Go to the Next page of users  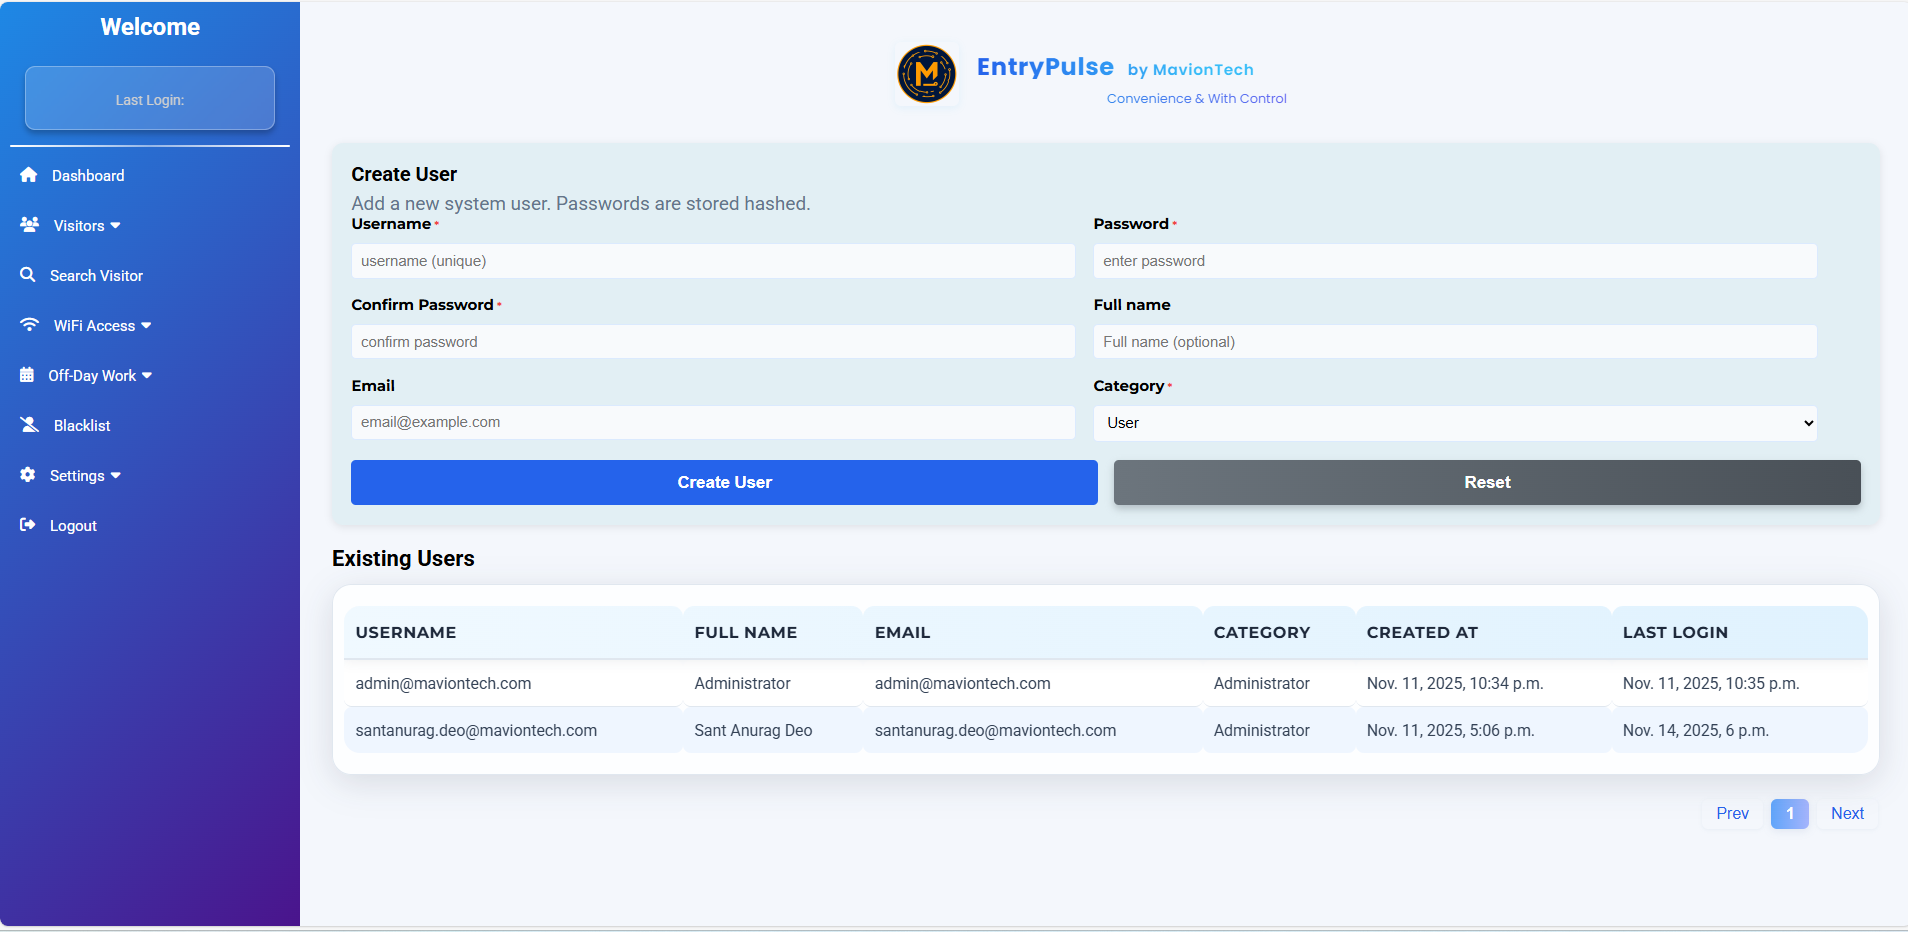(x=1846, y=813)
